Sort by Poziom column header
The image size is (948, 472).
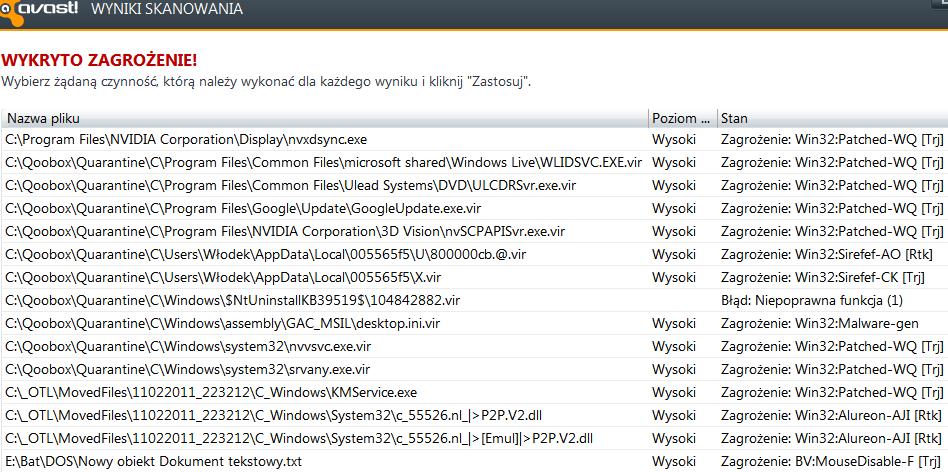point(683,118)
